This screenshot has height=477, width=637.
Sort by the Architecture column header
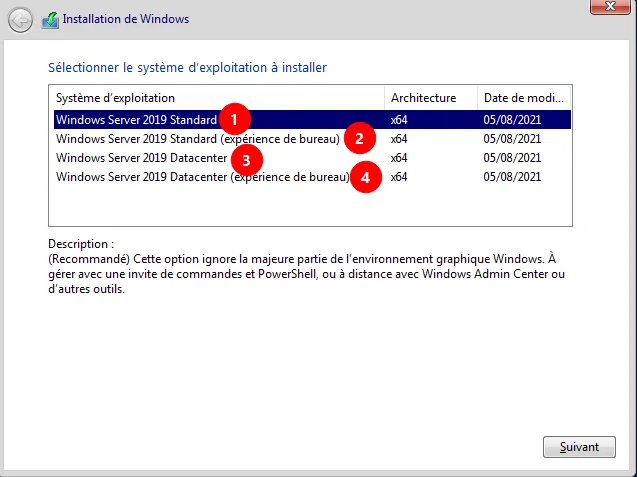(x=431, y=98)
